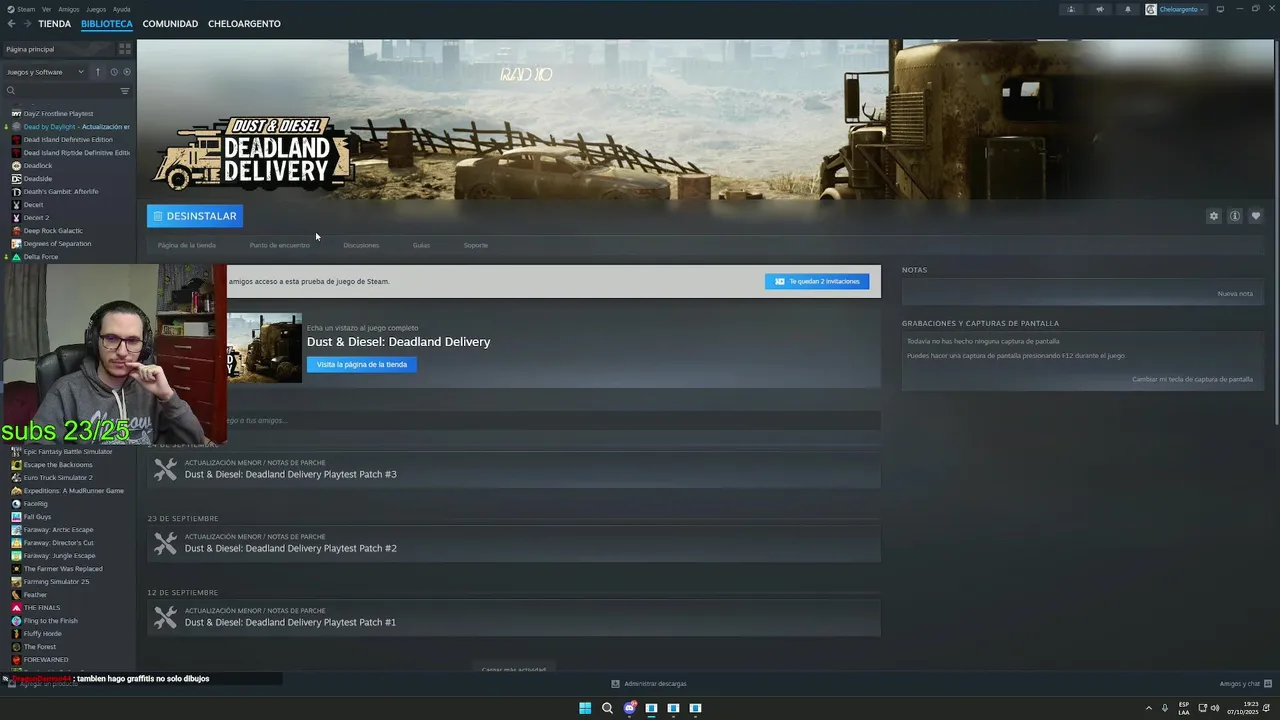Viewport: 1280px width, 720px height.
Task: Click 'Nueva nota' in Notas panel
Action: [1235, 294]
